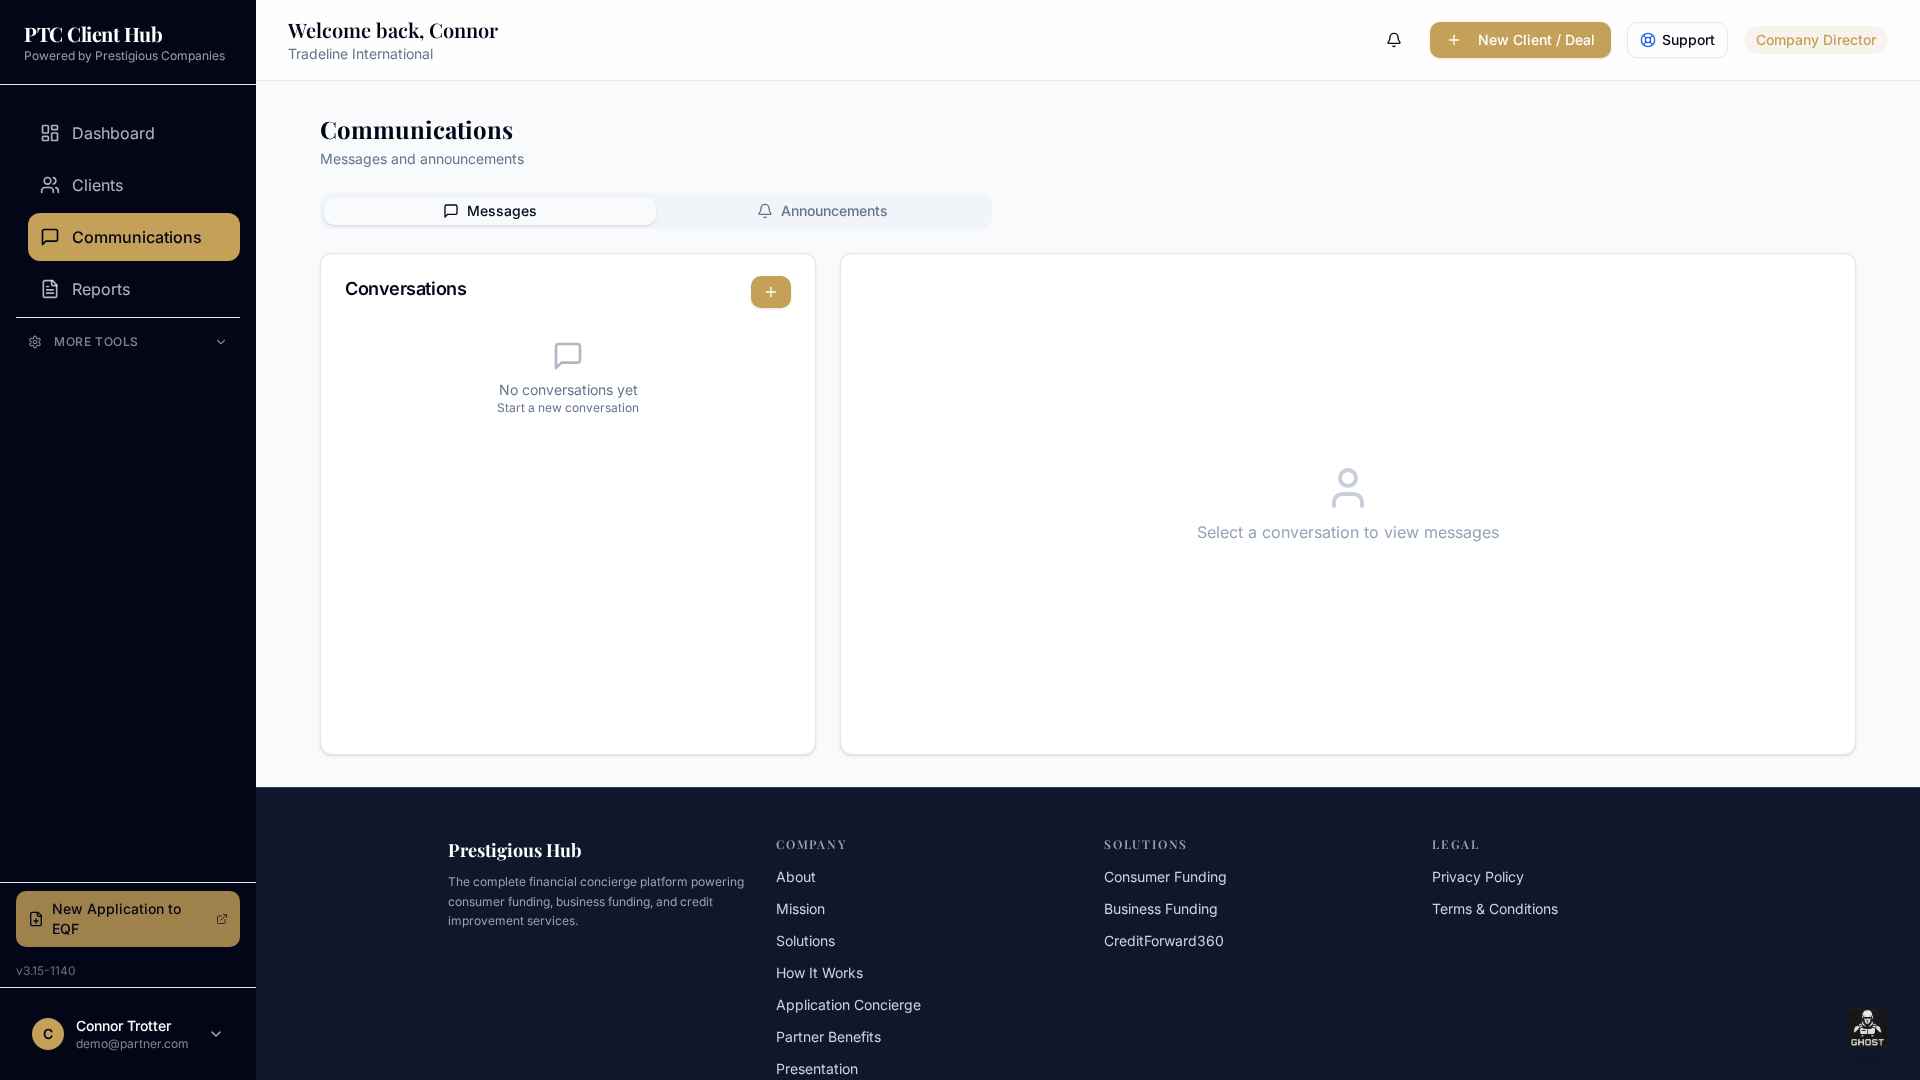Select the Tradeline International company name
The width and height of the screenshot is (1920, 1080).
[x=360, y=54]
